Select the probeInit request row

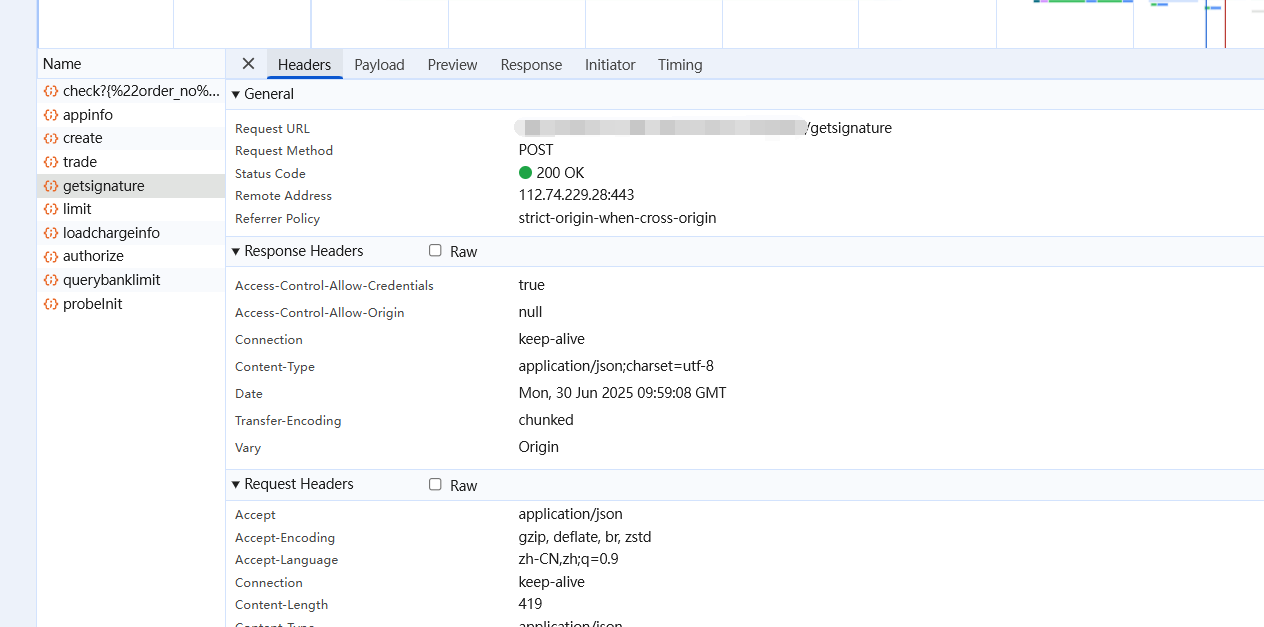[x=131, y=304]
